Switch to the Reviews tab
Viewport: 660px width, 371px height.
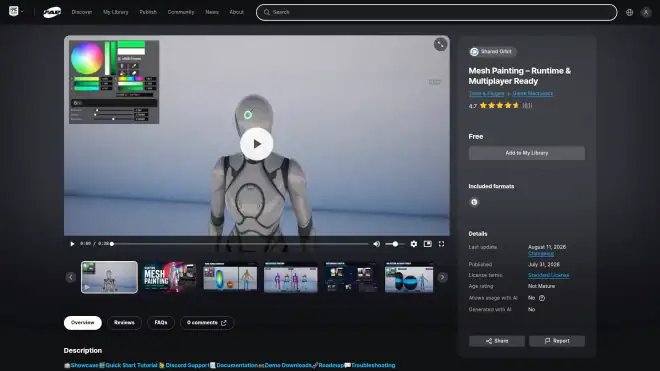click(x=124, y=323)
